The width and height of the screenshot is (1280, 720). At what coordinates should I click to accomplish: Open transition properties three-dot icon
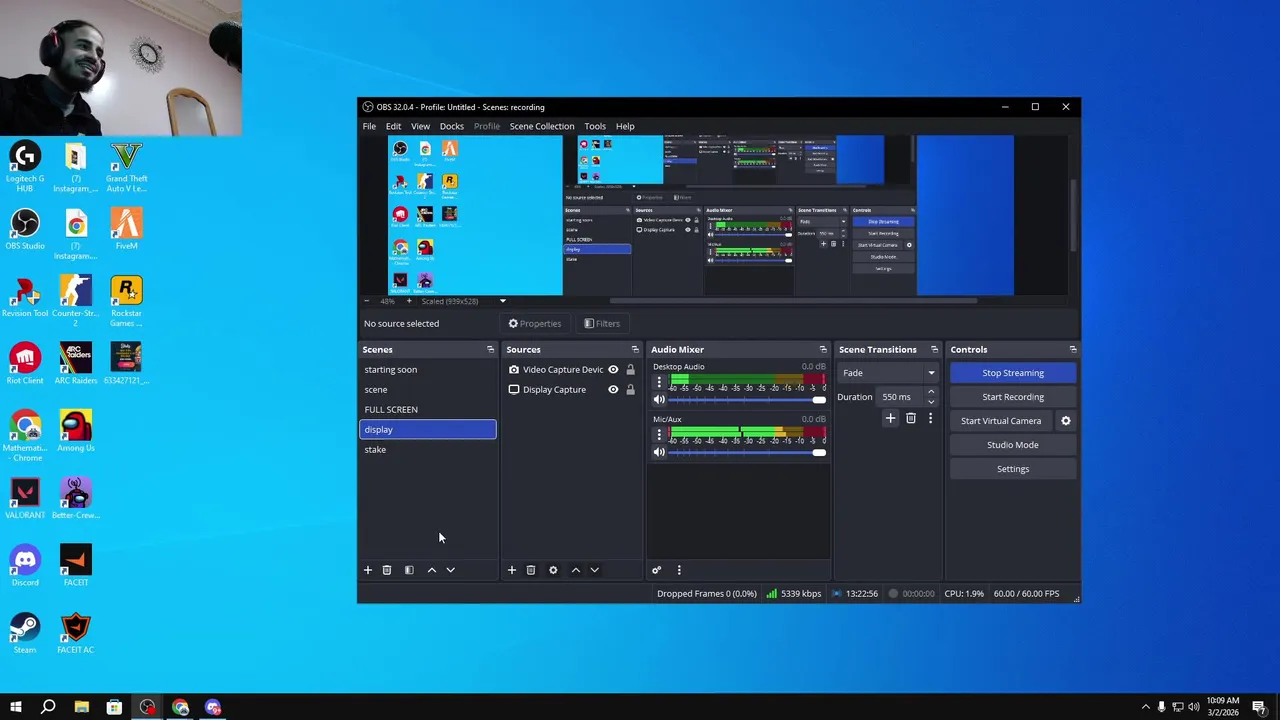(x=930, y=418)
